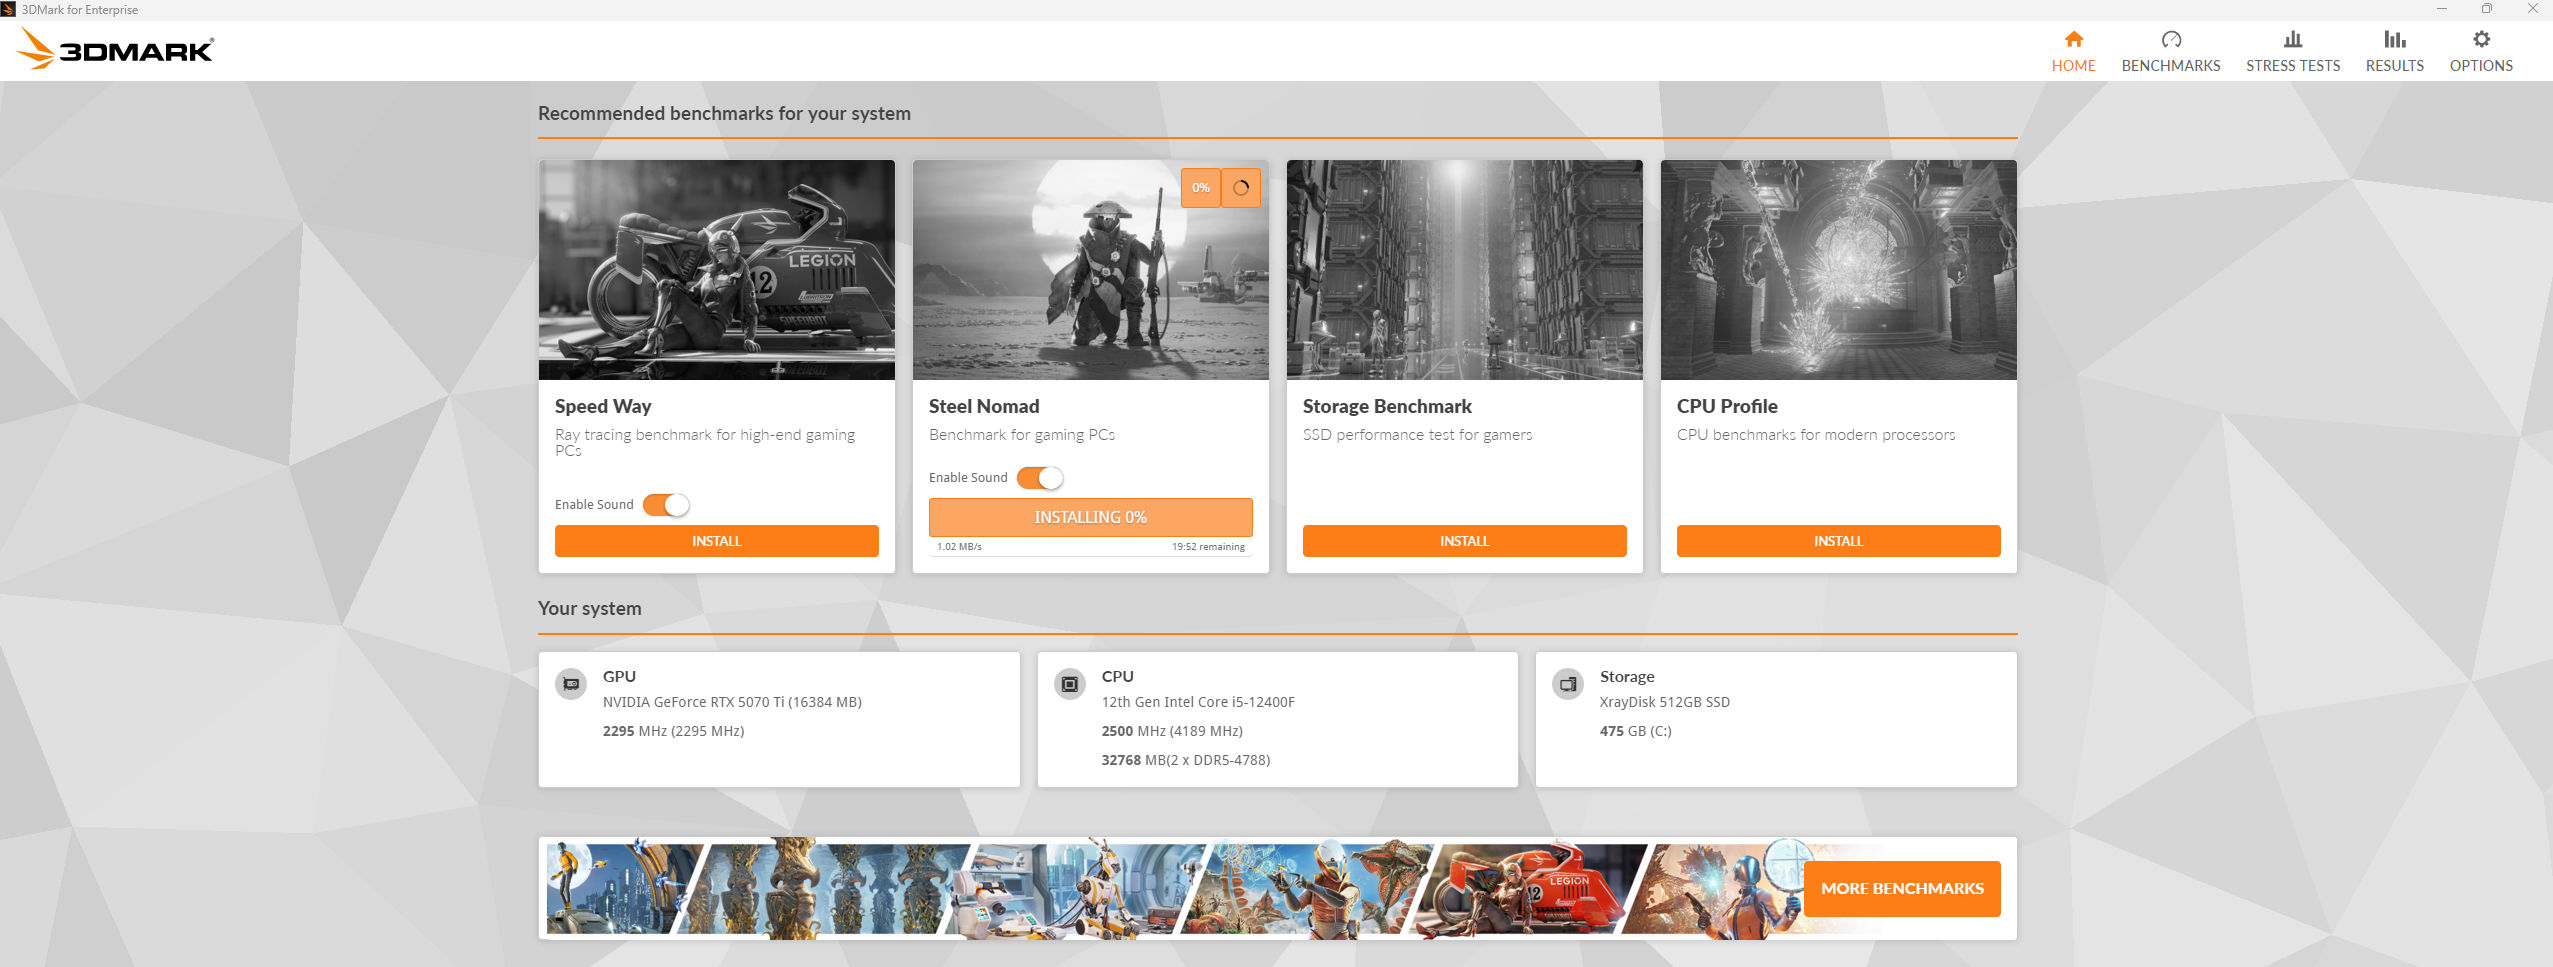The width and height of the screenshot is (2553, 967).
Task: Click the SSD performance test description
Action: pyautogui.click(x=1417, y=435)
